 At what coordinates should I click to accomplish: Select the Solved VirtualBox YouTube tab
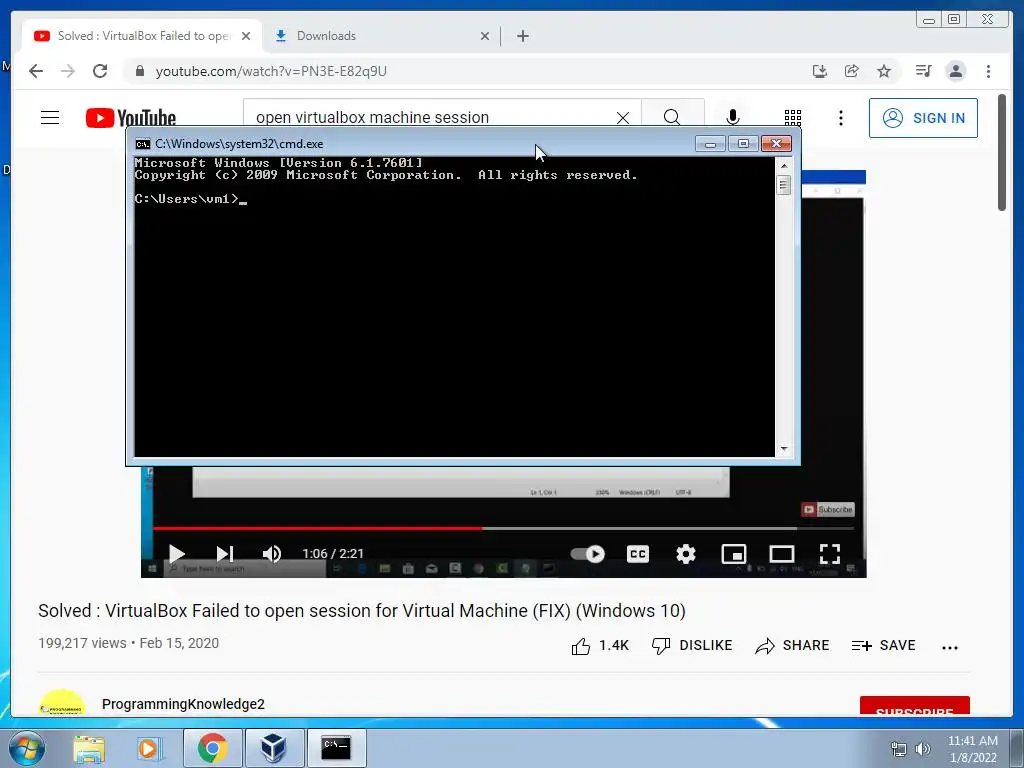(x=142, y=36)
